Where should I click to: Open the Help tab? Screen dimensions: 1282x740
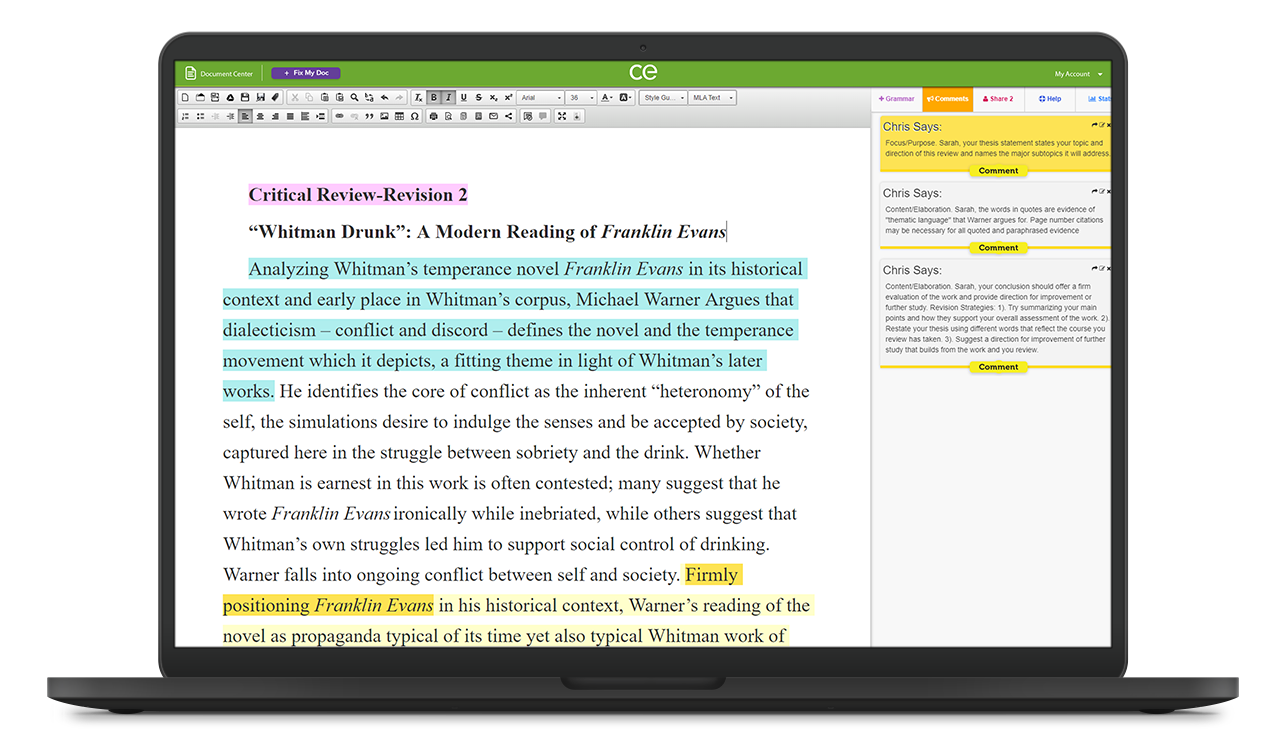point(1050,99)
